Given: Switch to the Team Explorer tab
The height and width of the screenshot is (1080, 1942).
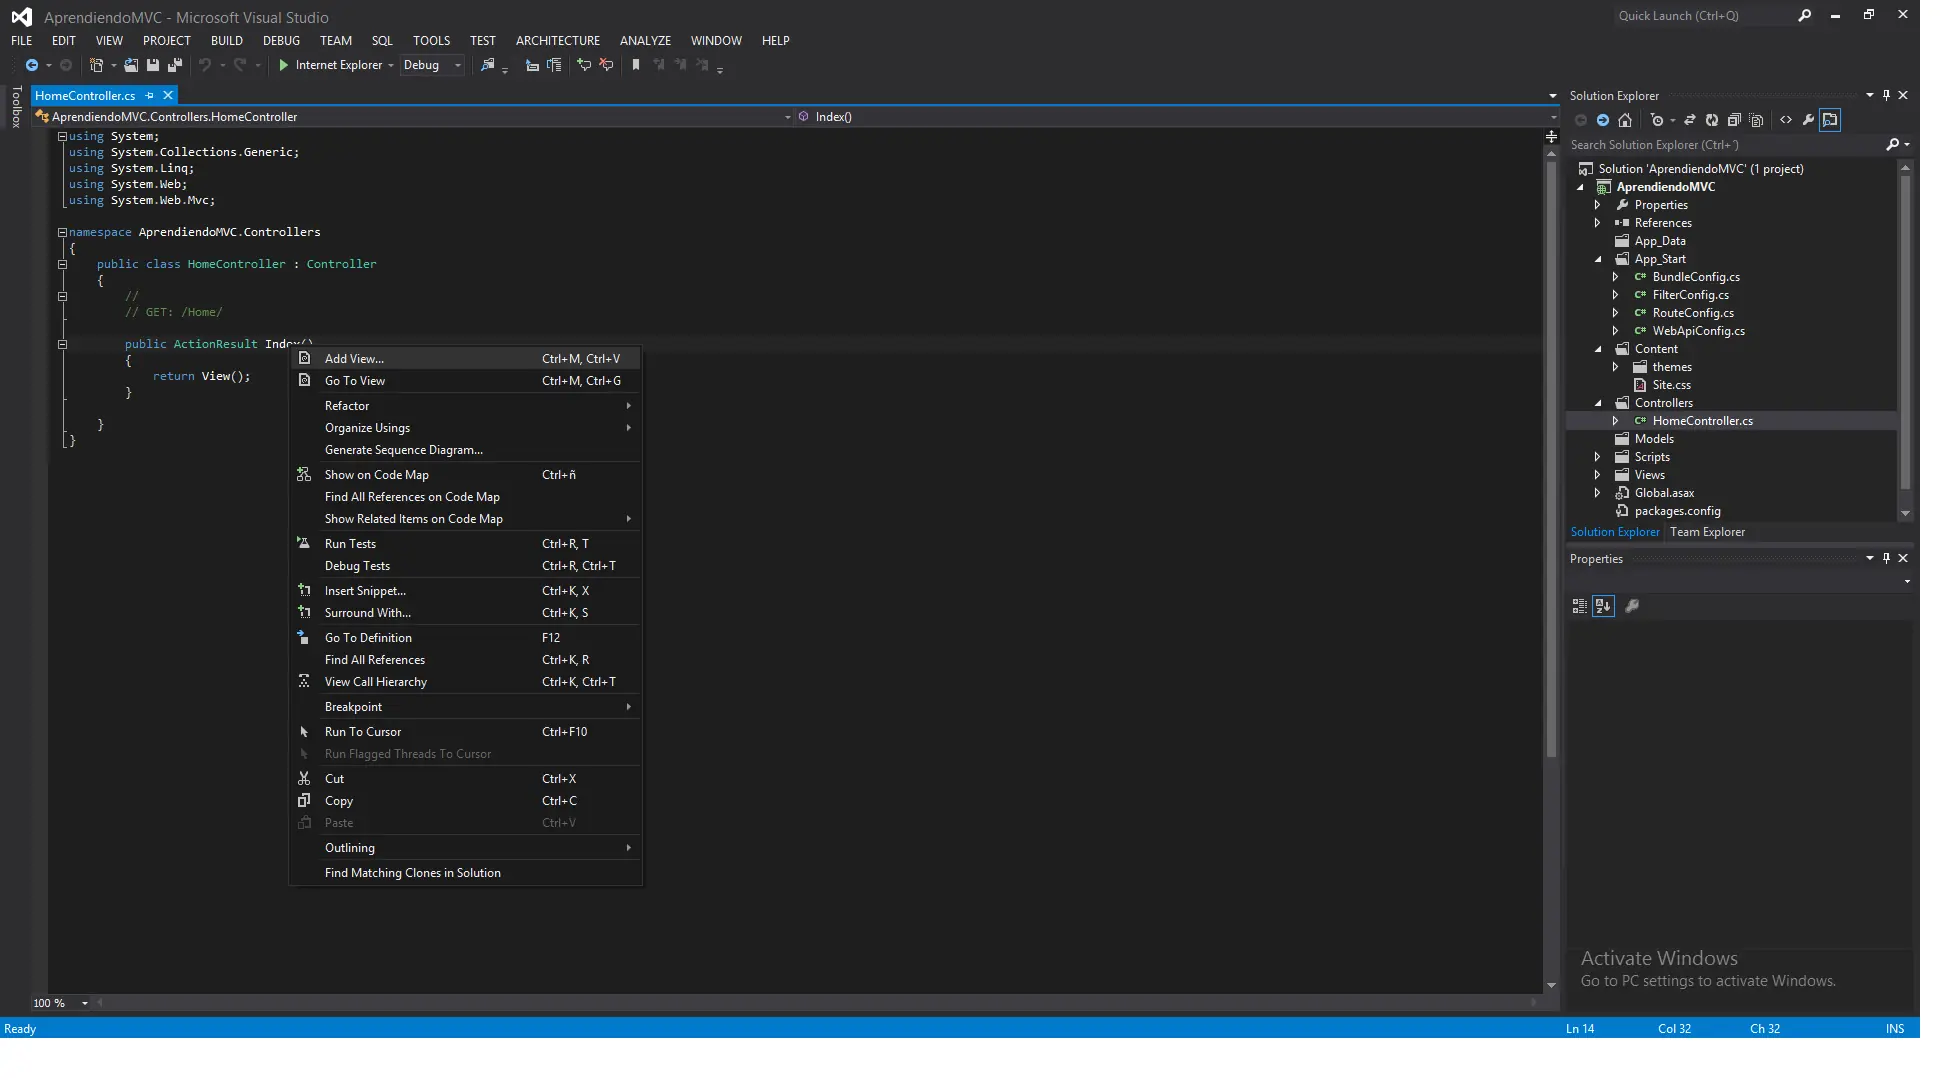Looking at the screenshot, I should (x=1707, y=532).
